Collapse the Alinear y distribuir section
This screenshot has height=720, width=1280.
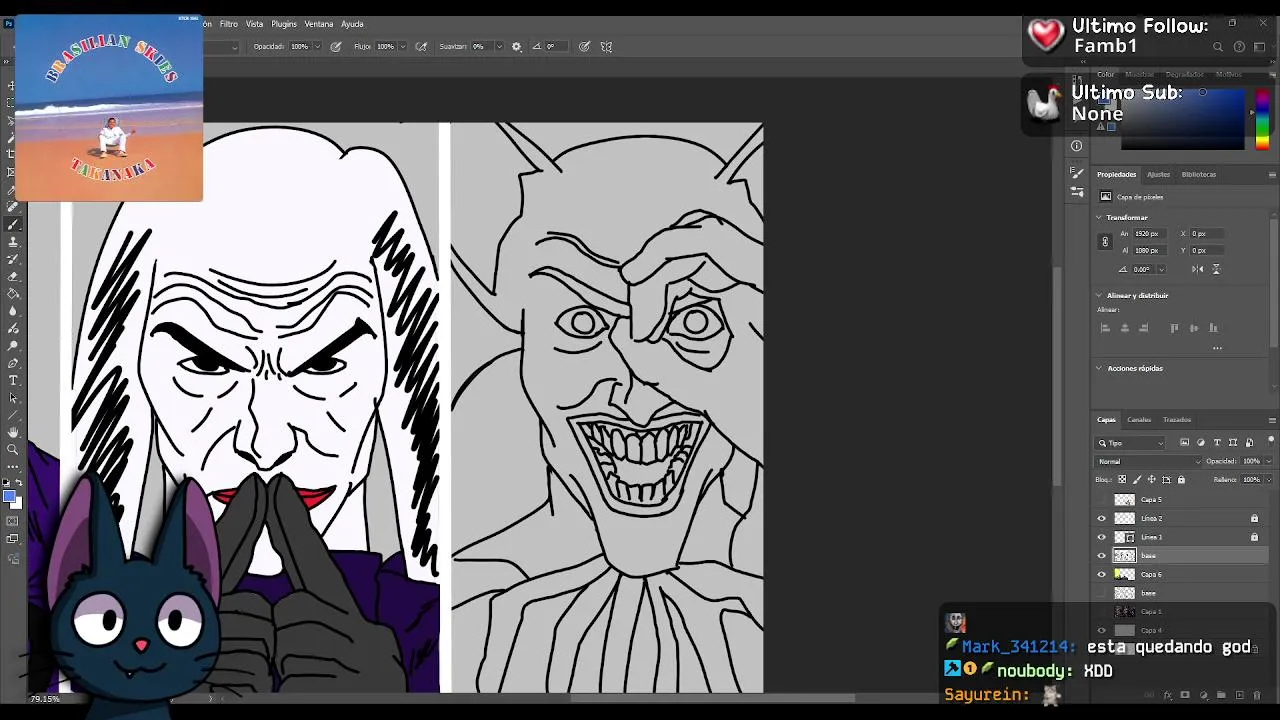click(x=1099, y=295)
